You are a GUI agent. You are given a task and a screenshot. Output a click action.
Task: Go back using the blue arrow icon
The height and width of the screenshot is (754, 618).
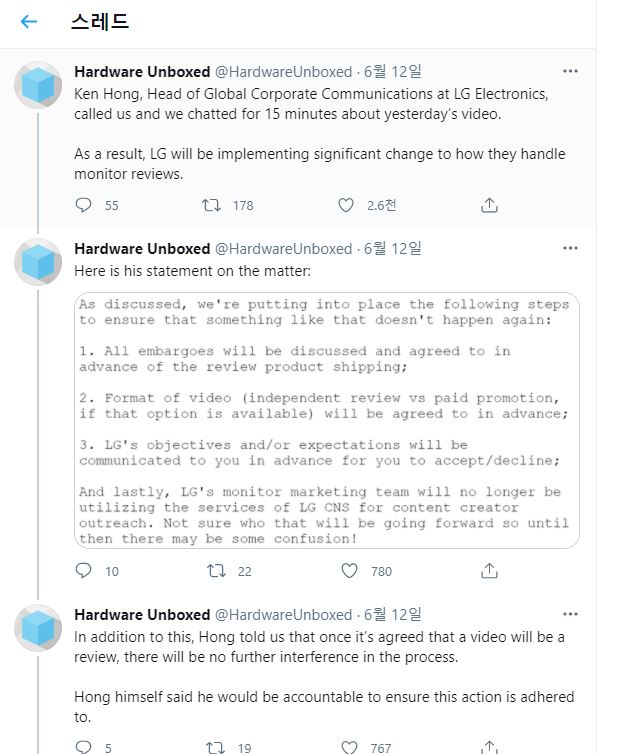[x=29, y=22]
